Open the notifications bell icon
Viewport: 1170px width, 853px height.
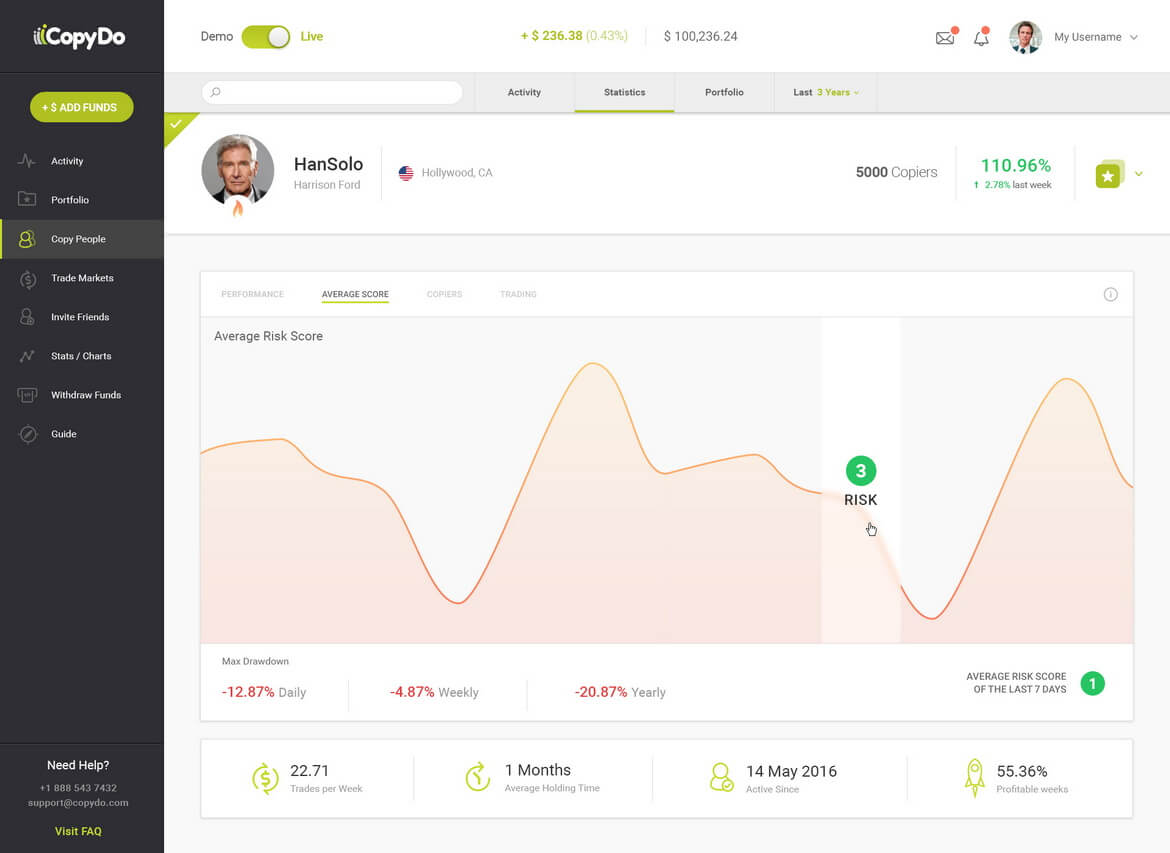click(981, 37)
